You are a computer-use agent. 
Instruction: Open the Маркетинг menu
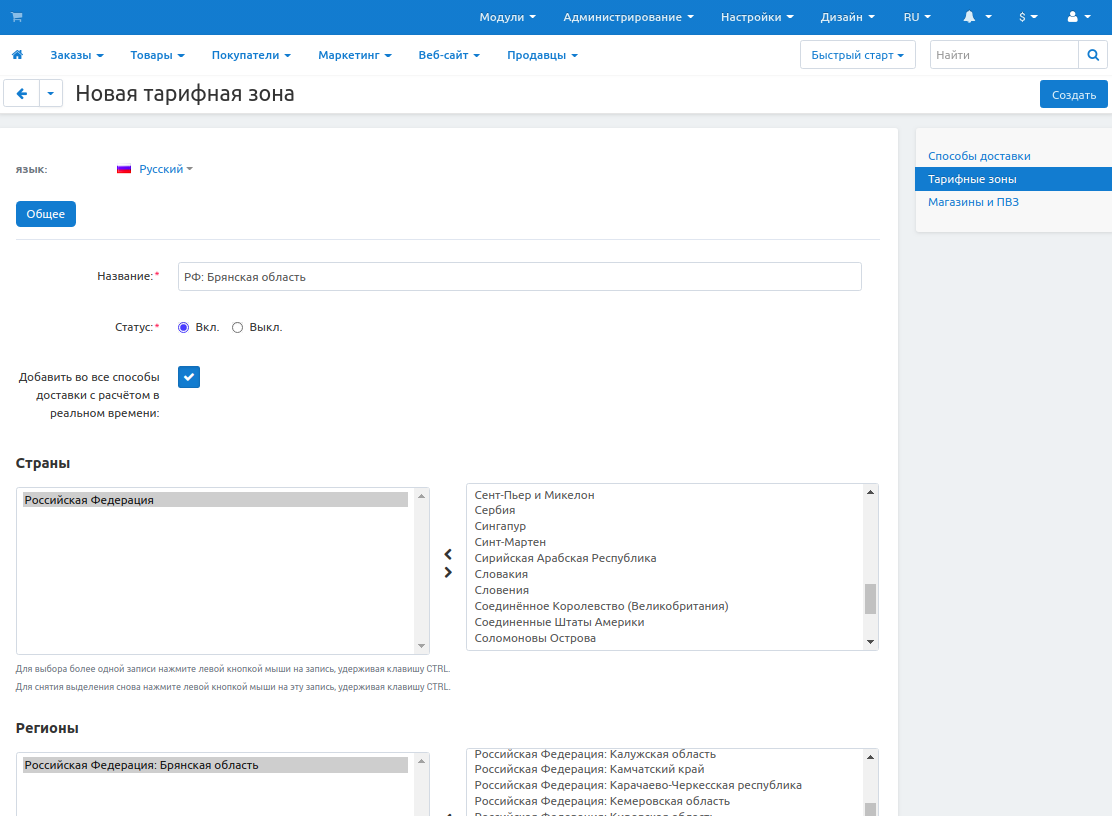coord(354,55)
